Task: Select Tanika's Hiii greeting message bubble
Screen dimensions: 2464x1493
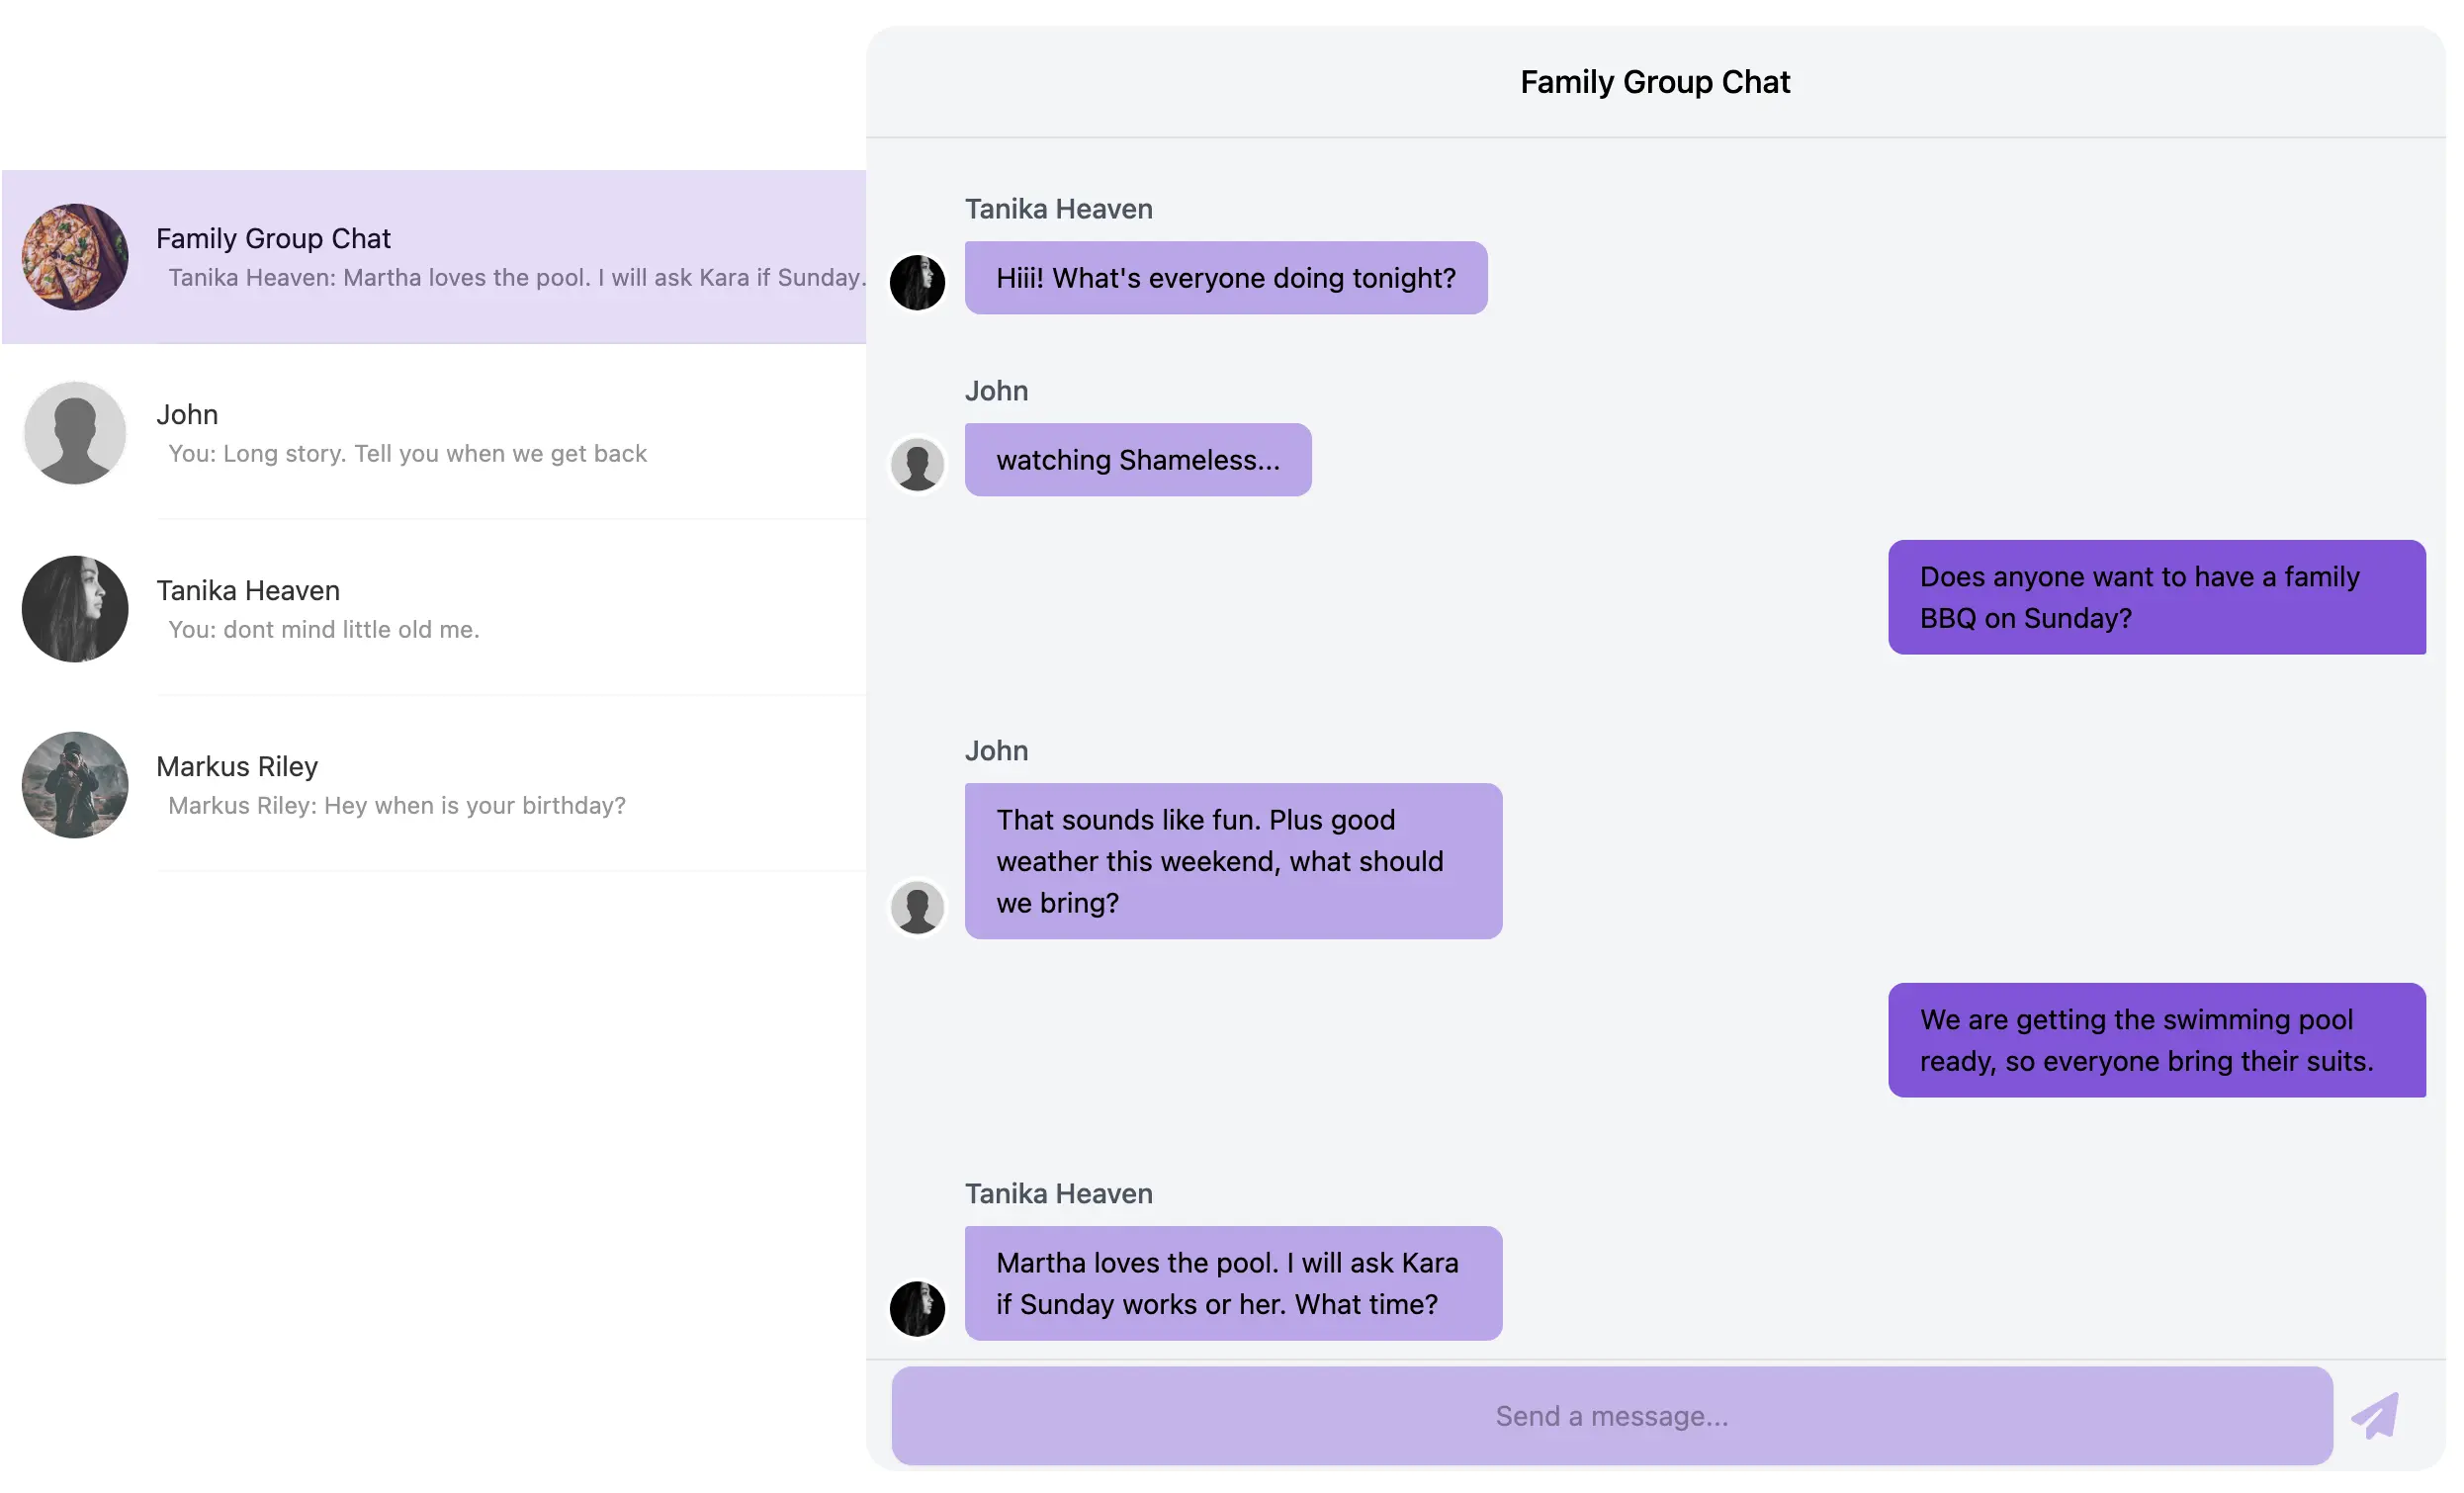Action: point(1225,278)
